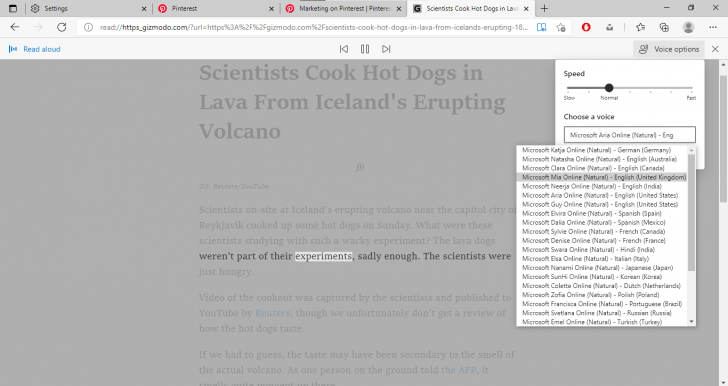Pick Microsoft Zofia Polish voice
The height and width of the screenshot is (386, 728).
602,294
